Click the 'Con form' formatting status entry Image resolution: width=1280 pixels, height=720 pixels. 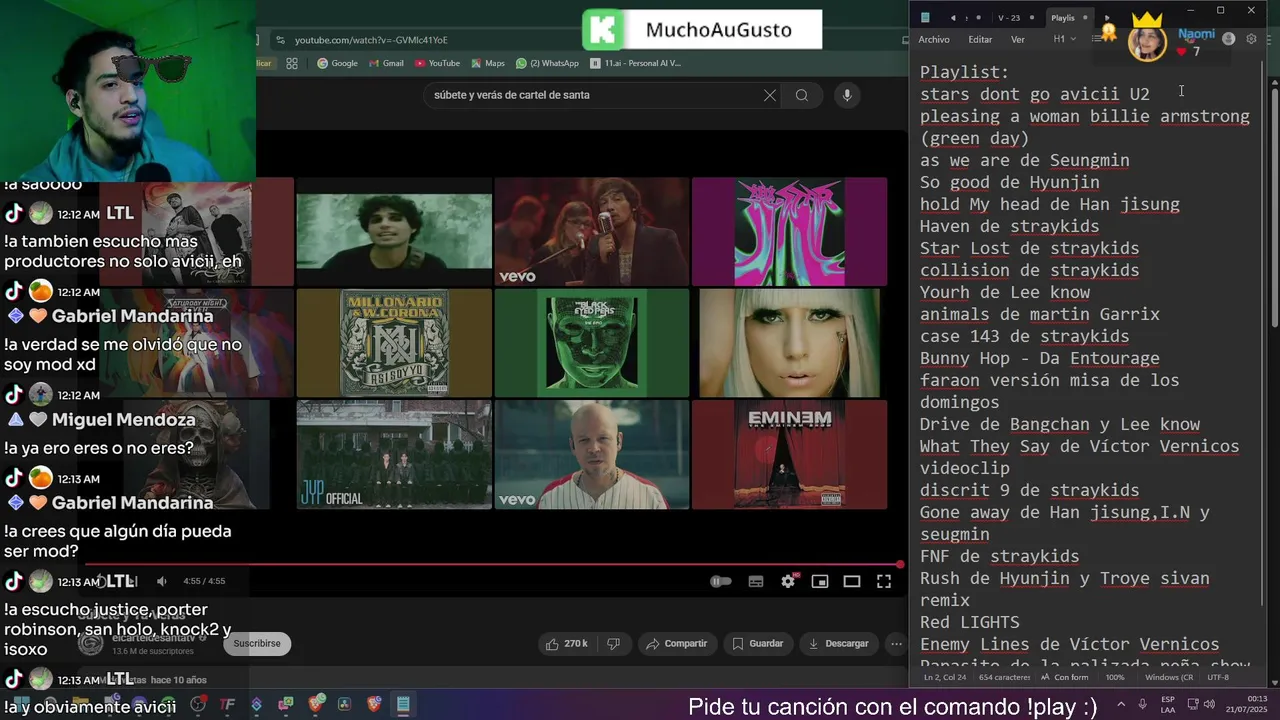(x=1064, y=677)
